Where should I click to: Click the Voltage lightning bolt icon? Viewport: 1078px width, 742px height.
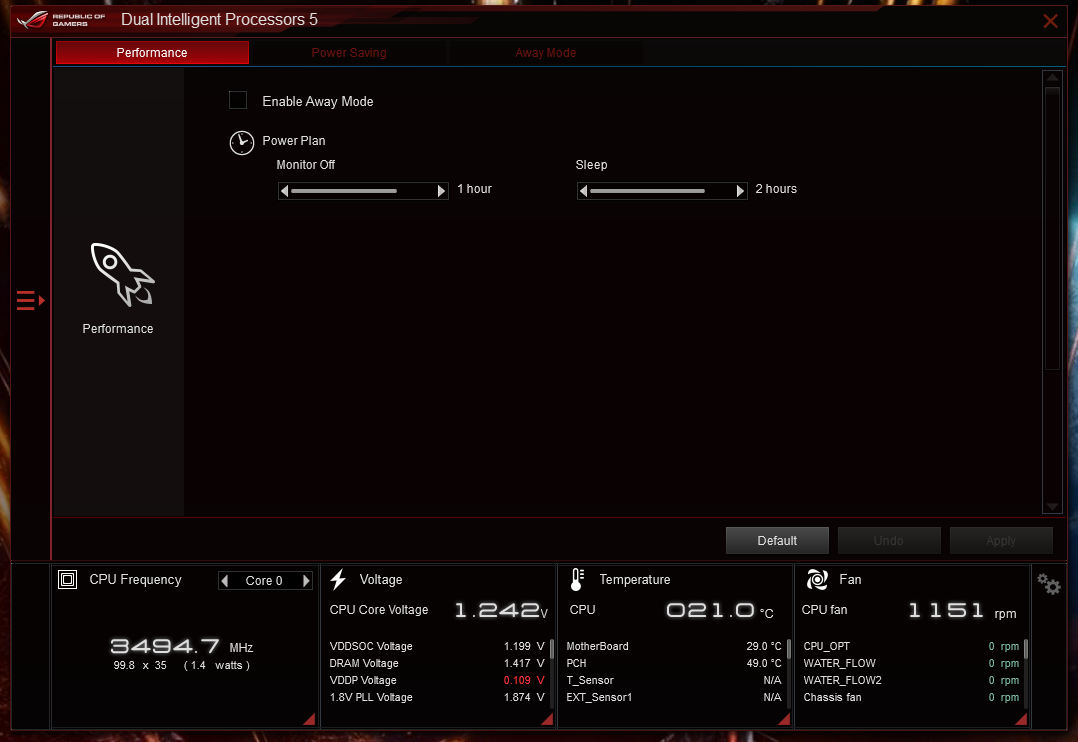pyautogui.click(x=338, y=580)
